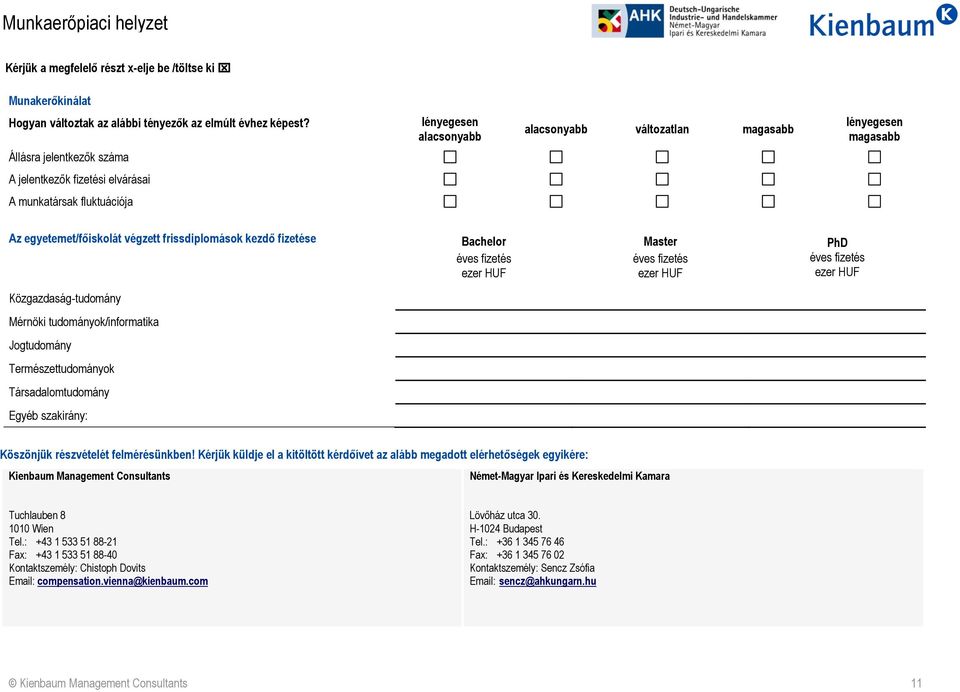Check 'lényegesen magasabb' for munkatársak fluktuációja
Image resolution: width=960 pixels, height=692 pixels.
874,201
